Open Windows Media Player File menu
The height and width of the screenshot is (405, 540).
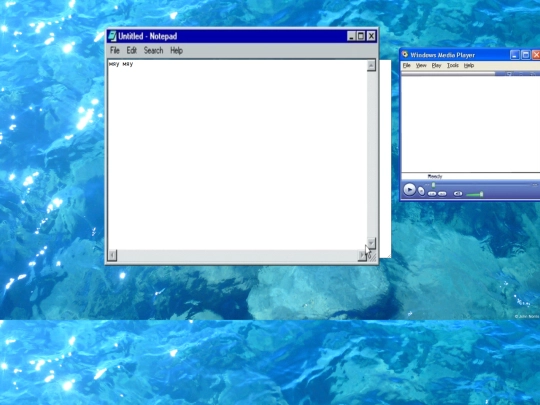click(407, 65)
